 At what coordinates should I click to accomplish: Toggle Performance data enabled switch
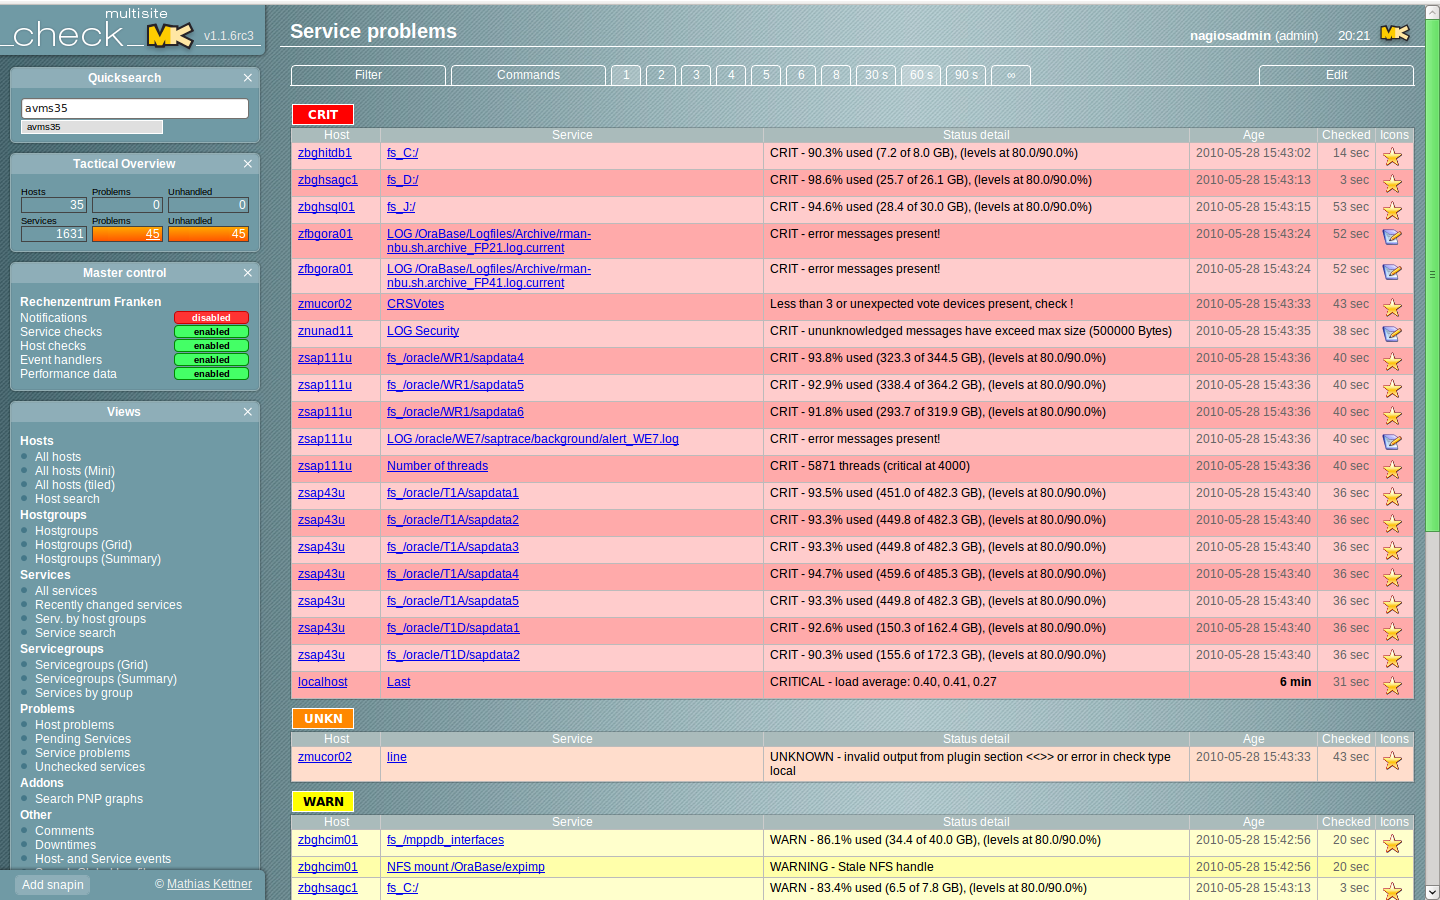[x=211, y=374]
